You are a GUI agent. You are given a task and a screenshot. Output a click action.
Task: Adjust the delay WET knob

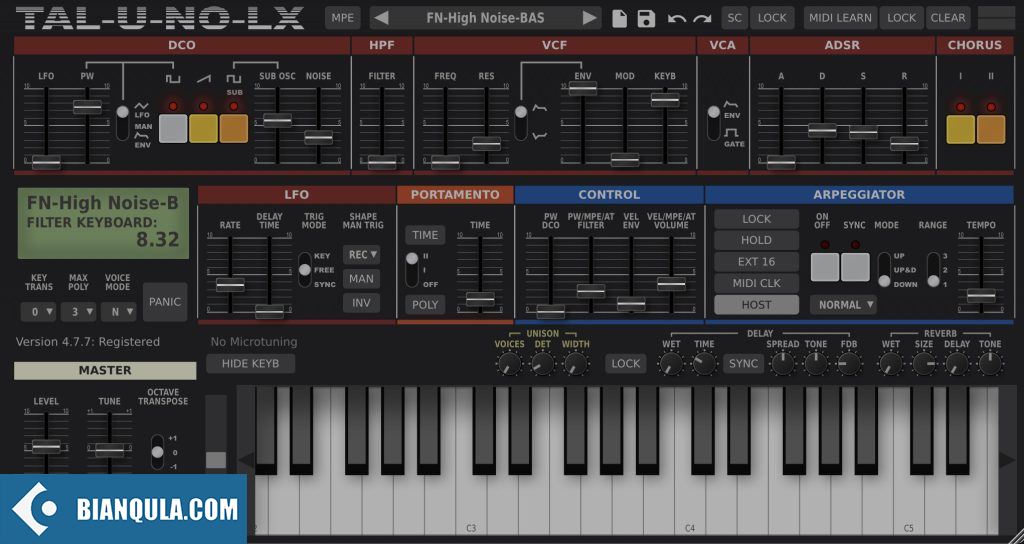671,364
